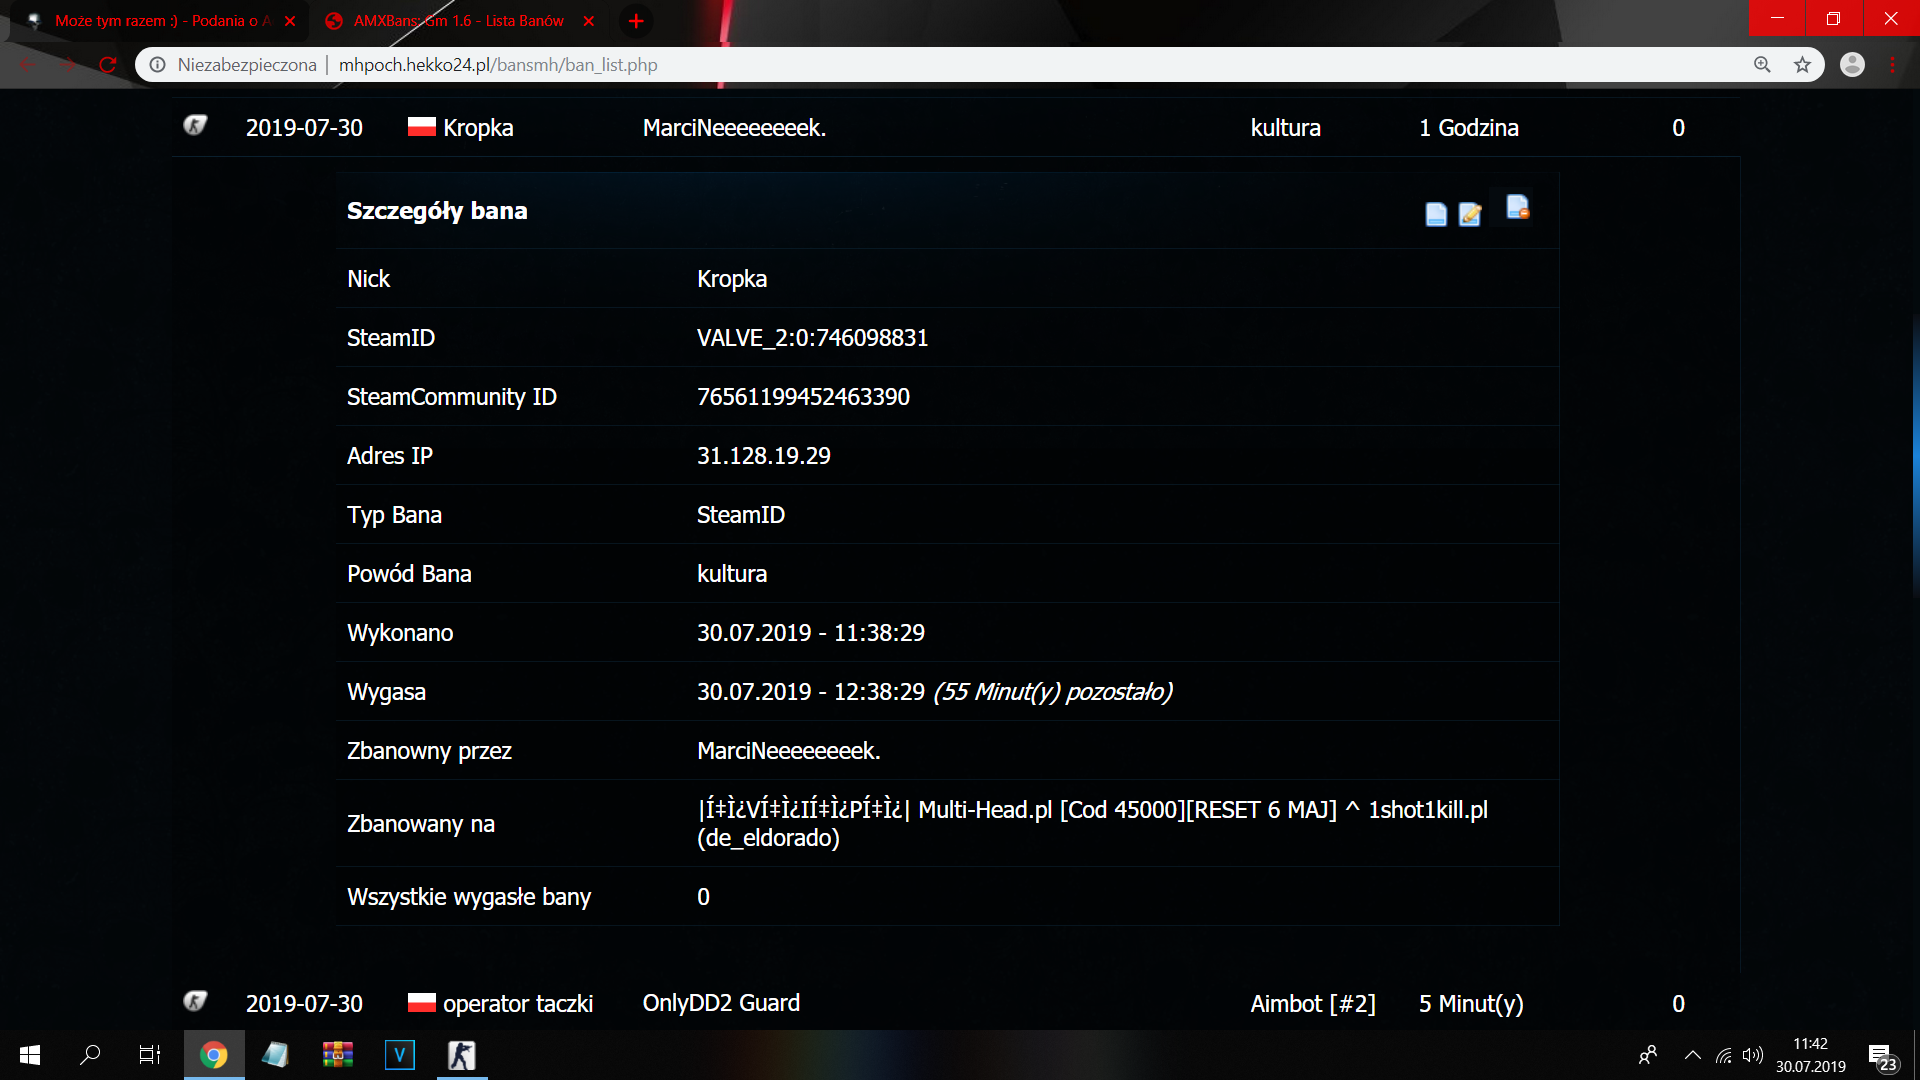Open the Chrome profile avatar icon
The image size is (1920, 1080).
1852,65
